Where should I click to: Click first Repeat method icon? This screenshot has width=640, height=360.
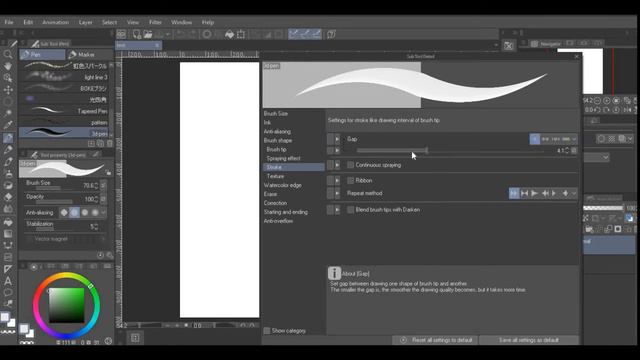pyautogui.click(x=514, y=193)
